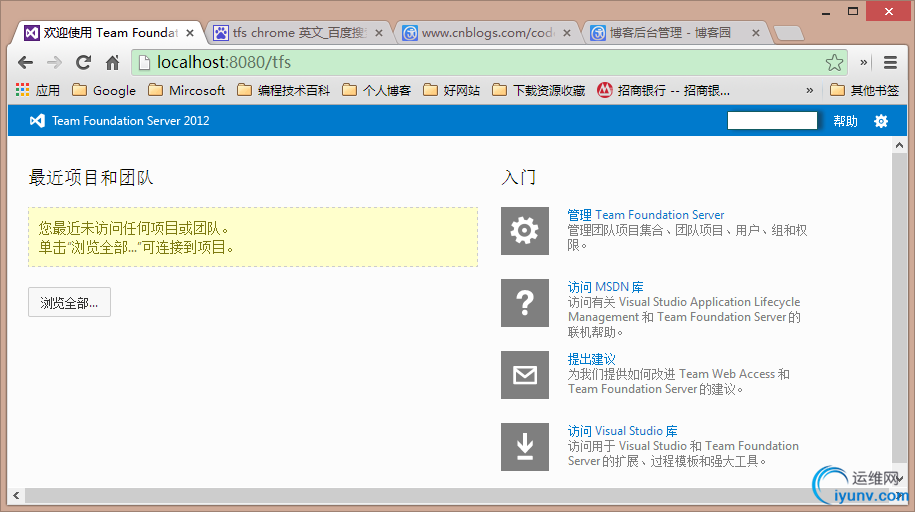Screen dimensions: 915x512
Task: Focus the TFS header search box
Action: [772, 120]
